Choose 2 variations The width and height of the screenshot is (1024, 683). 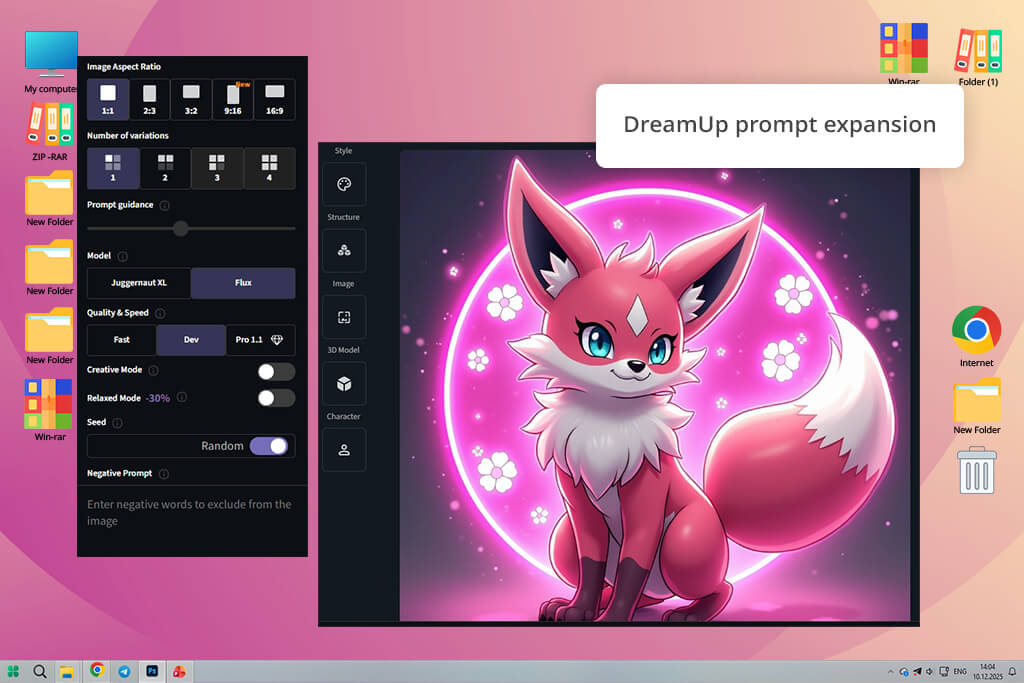[x=165, y=168]
